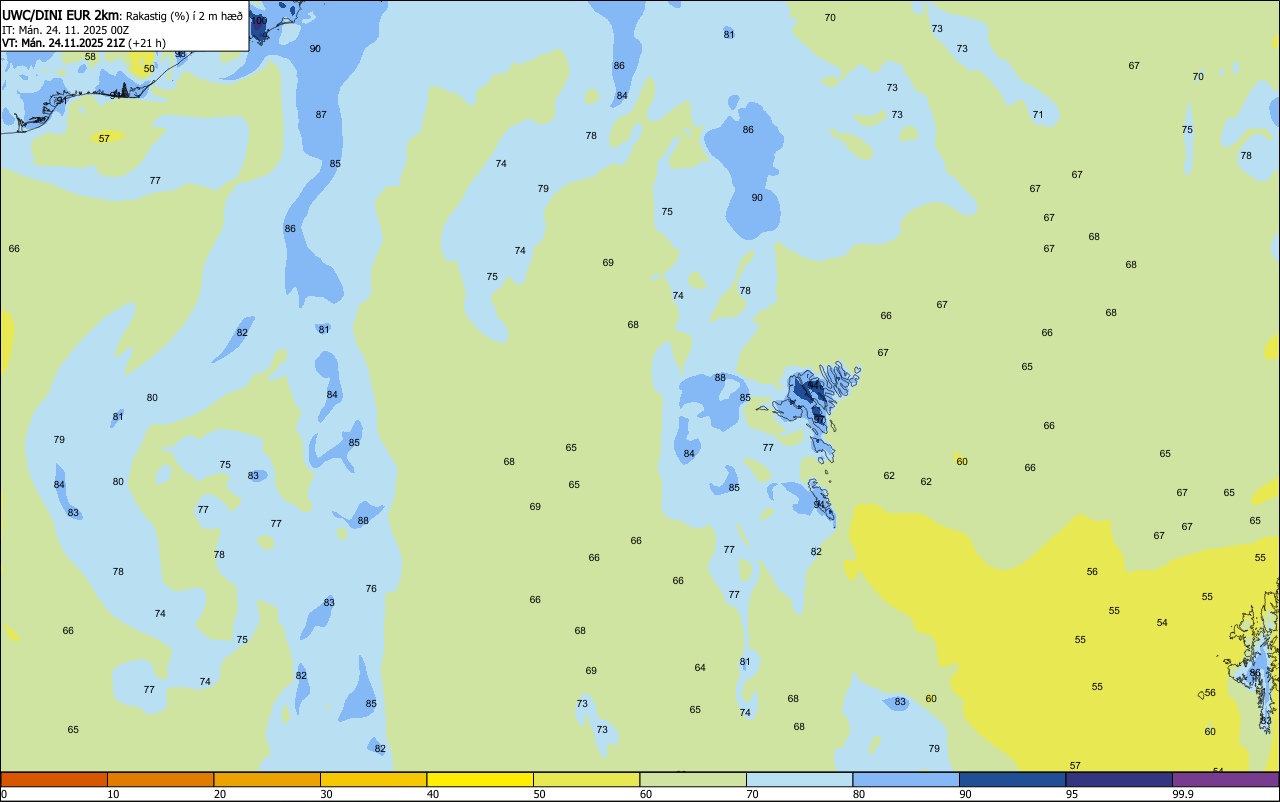
Task: Click the 'UWC/DINI EUR 2km' title text
Action: (60, 15)
